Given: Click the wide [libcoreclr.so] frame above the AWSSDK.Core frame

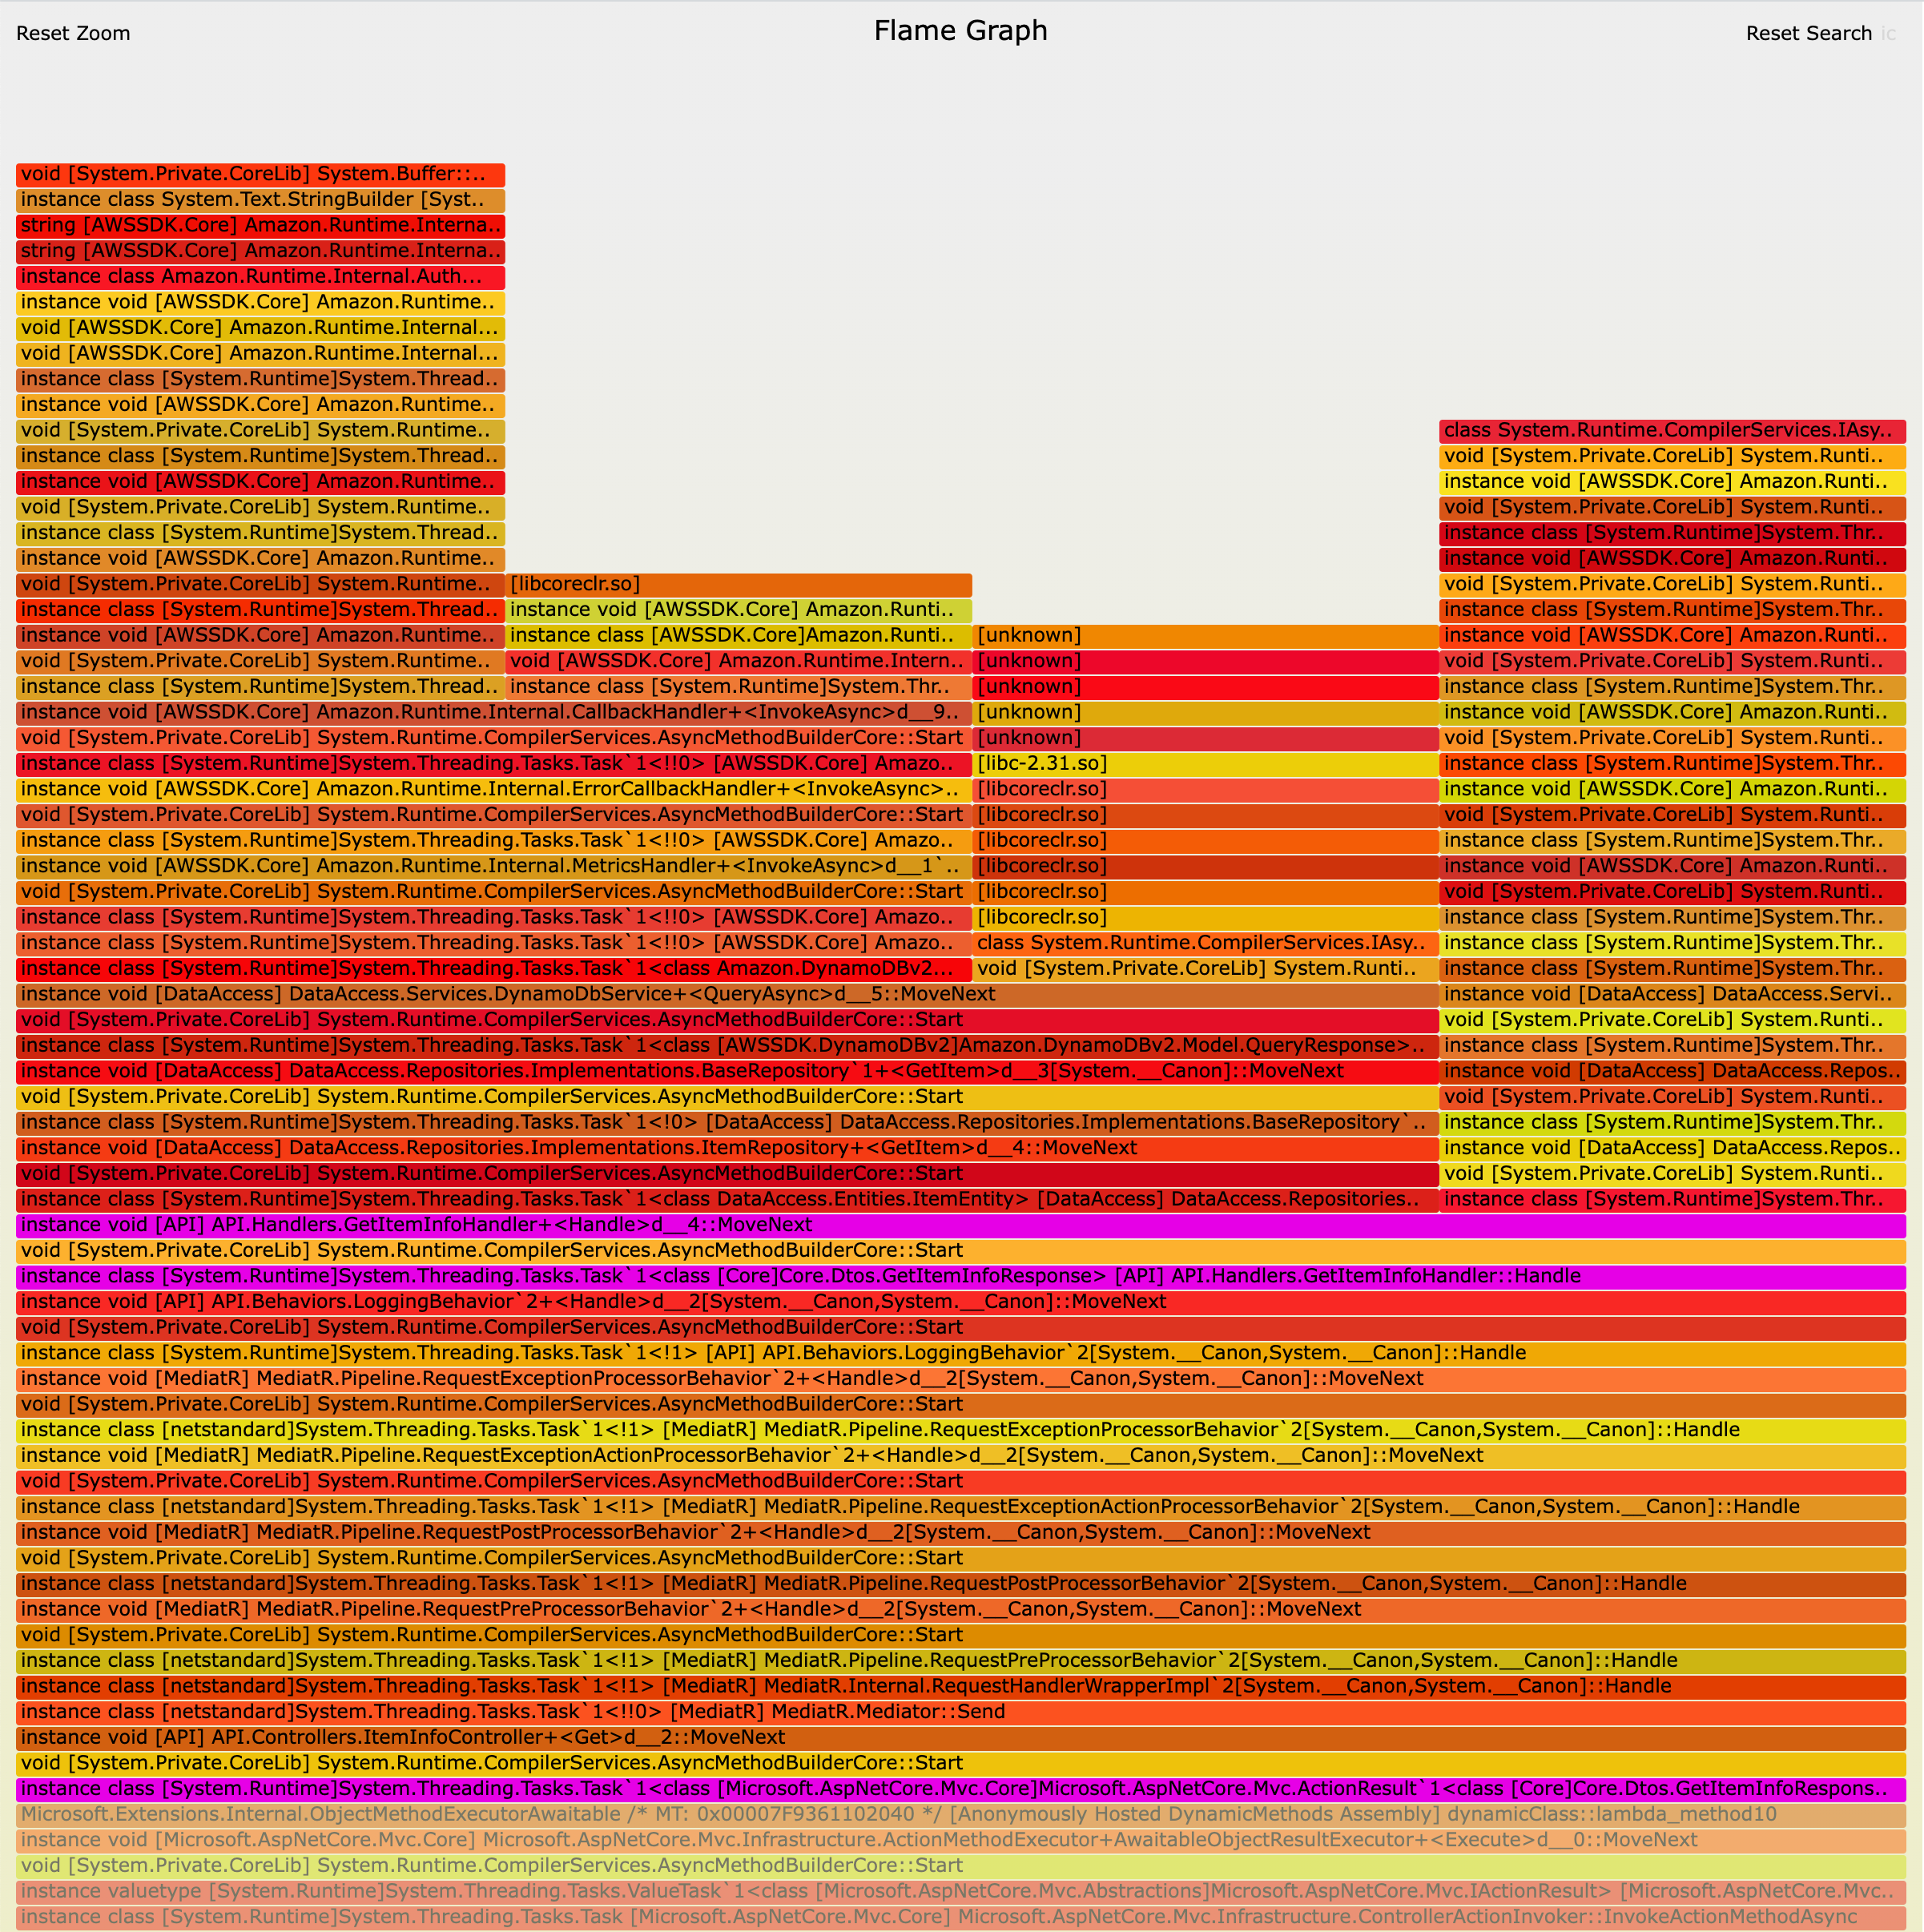Looking at the screenshot, I should 738,584.
